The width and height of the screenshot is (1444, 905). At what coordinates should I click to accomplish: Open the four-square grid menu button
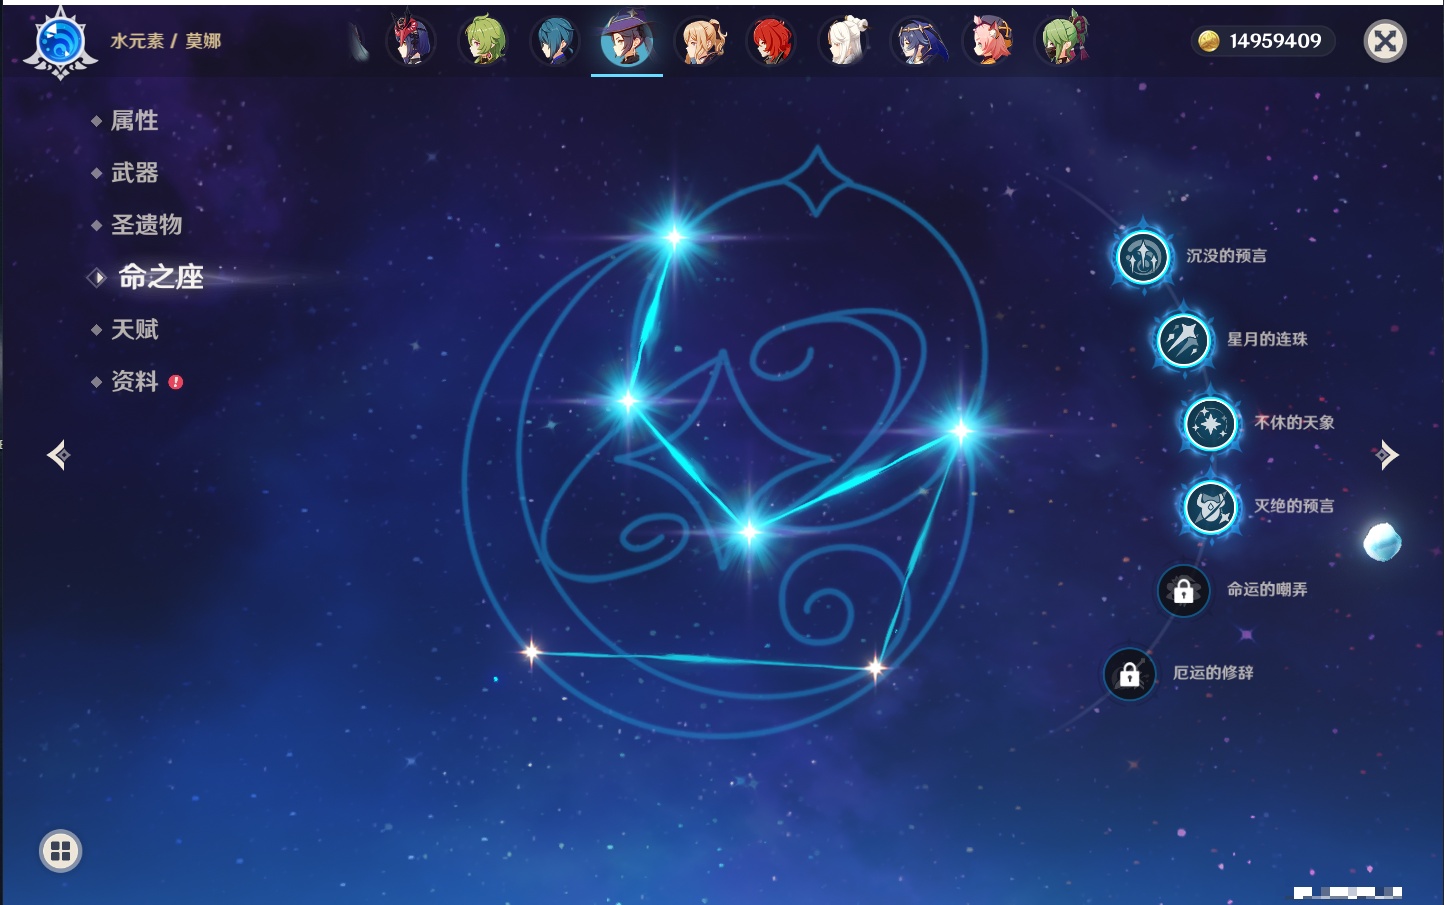(x=60, y=851)
